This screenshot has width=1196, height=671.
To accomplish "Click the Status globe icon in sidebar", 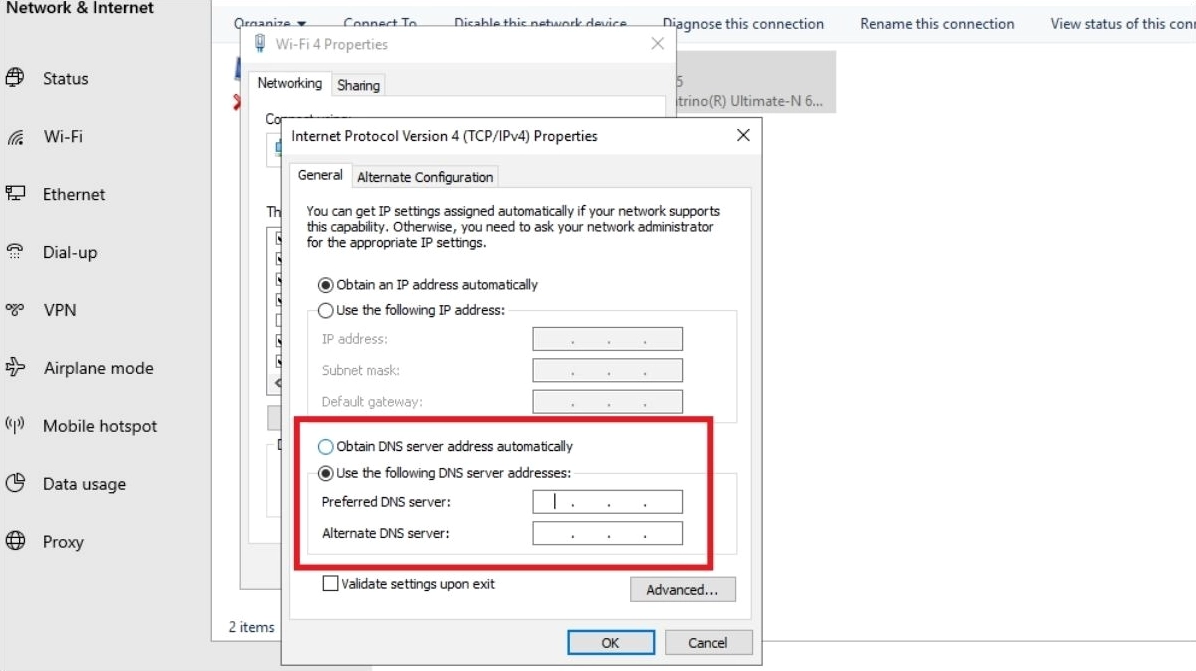I will pos(15,78).
